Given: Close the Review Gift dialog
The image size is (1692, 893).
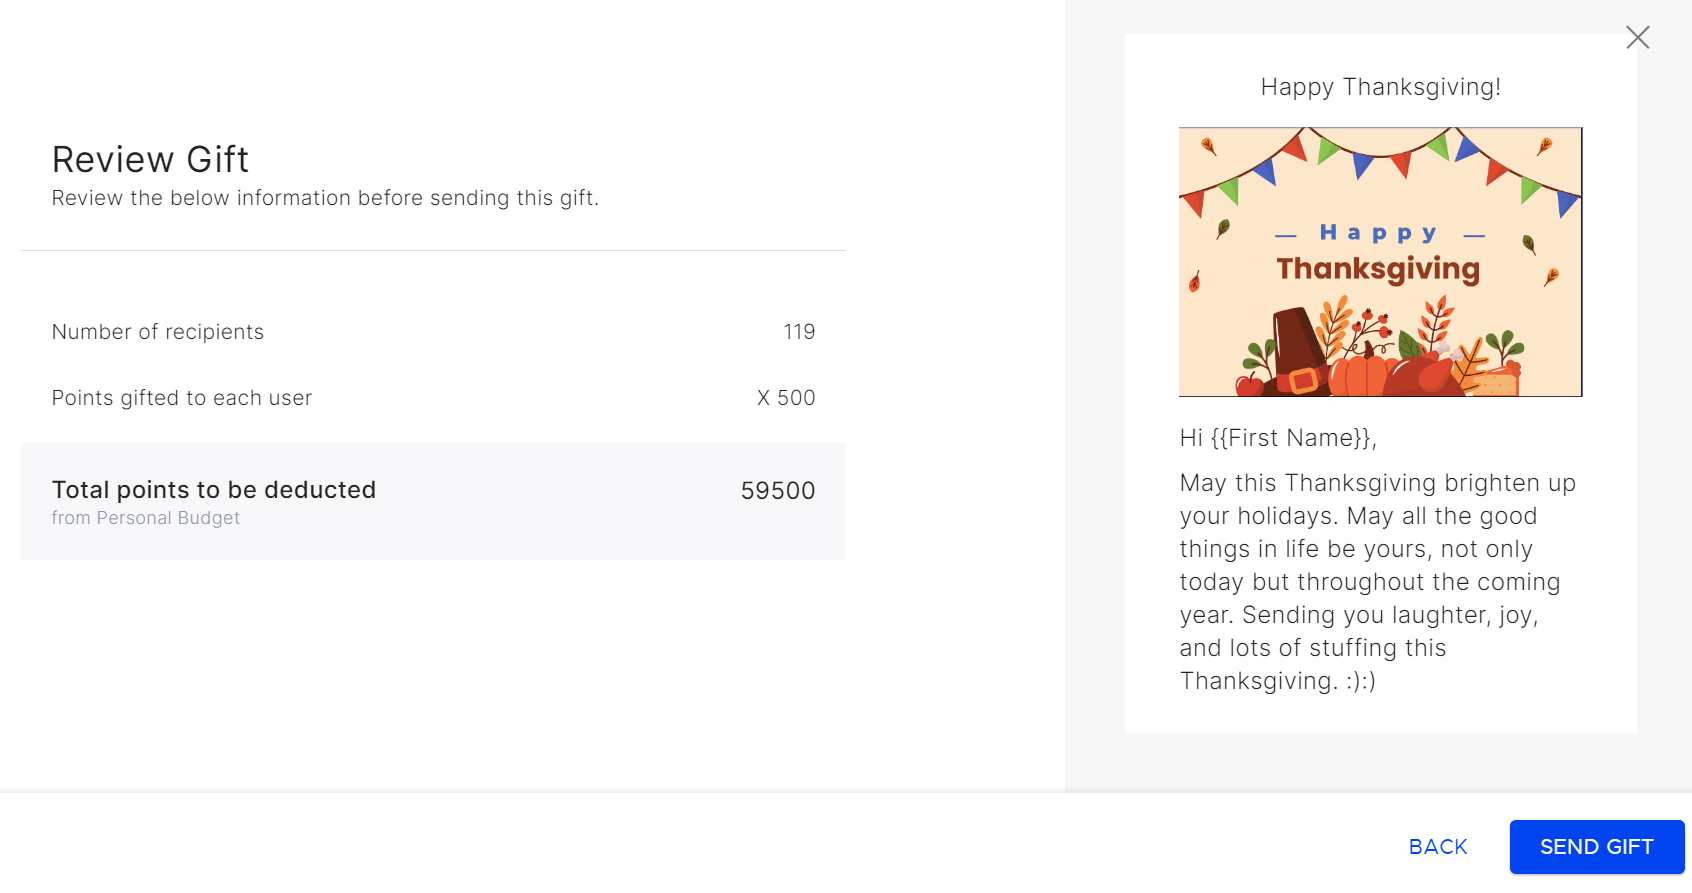Looking at the screenshot, I should [1637, 38].
